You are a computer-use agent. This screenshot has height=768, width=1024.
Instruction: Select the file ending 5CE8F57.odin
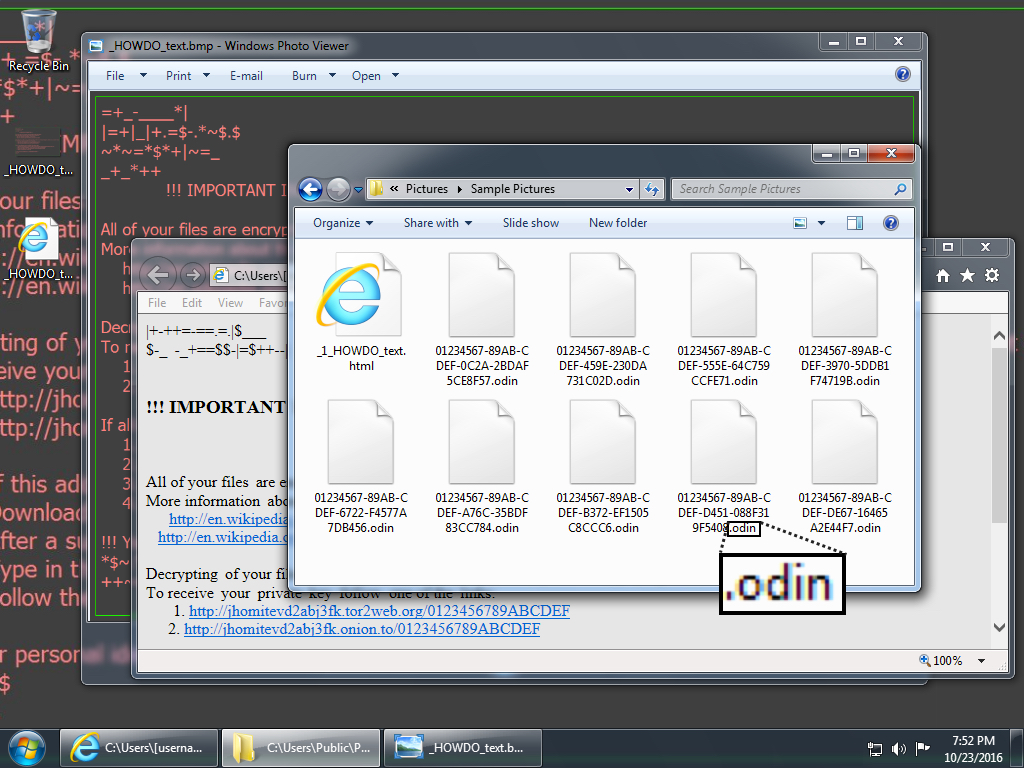(482, 320)
